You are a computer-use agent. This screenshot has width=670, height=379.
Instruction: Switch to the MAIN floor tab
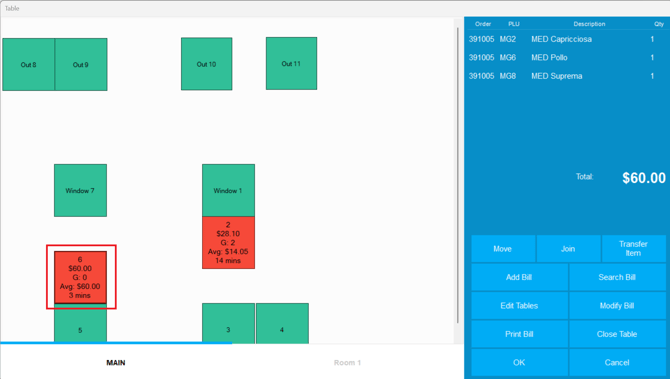point(116,362)
